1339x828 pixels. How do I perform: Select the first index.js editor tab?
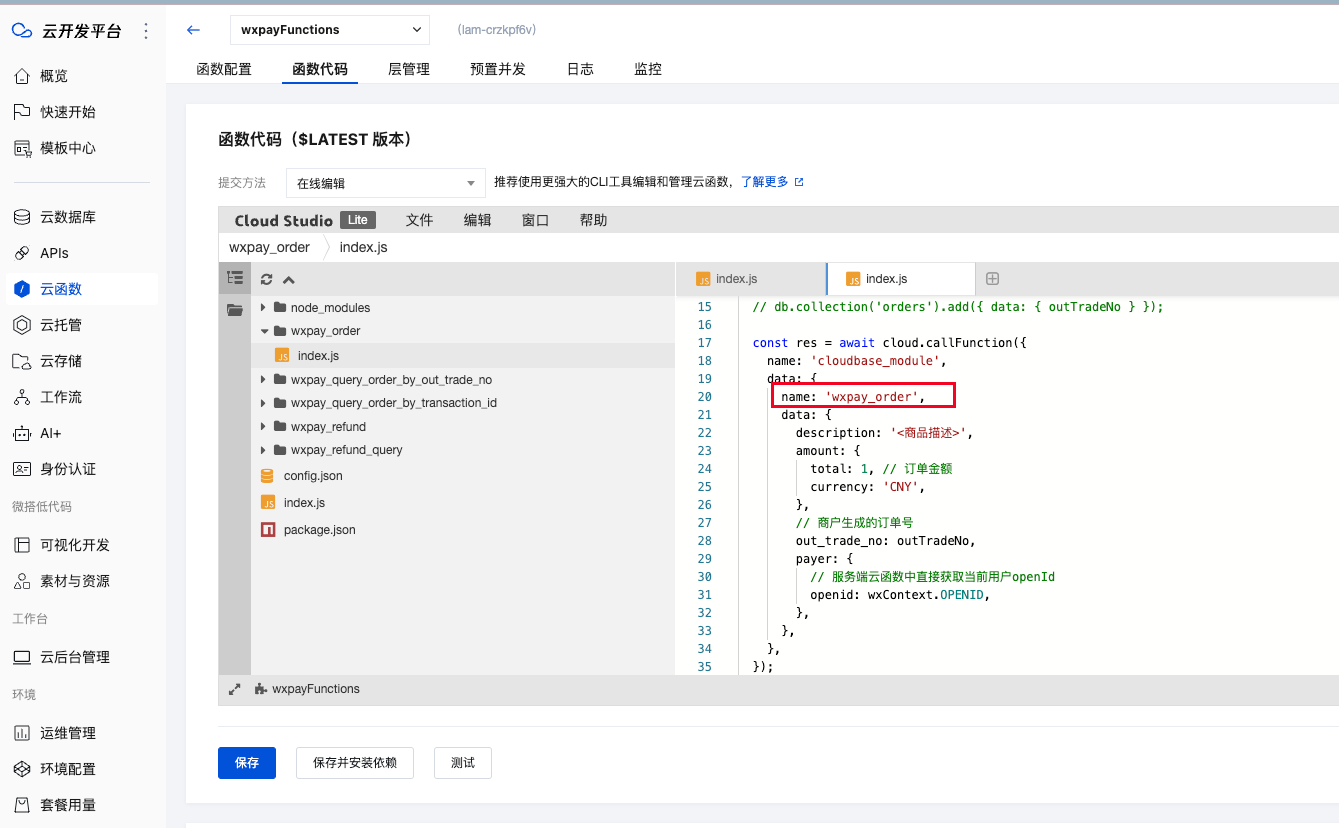(x=751, y=279)
